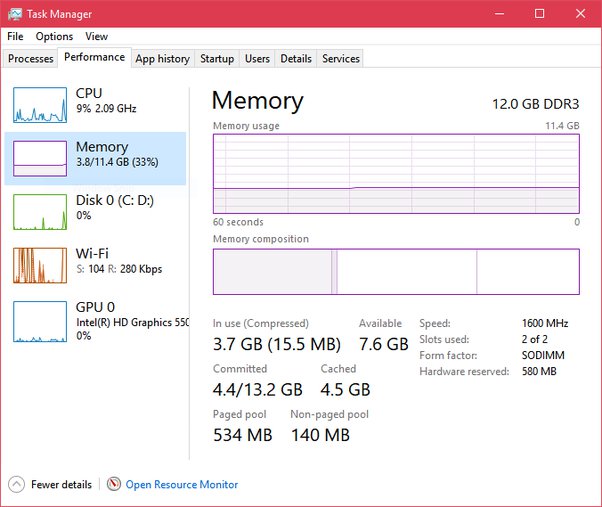Click the Memory usage graph
The image size is (602, 507).
396,174
